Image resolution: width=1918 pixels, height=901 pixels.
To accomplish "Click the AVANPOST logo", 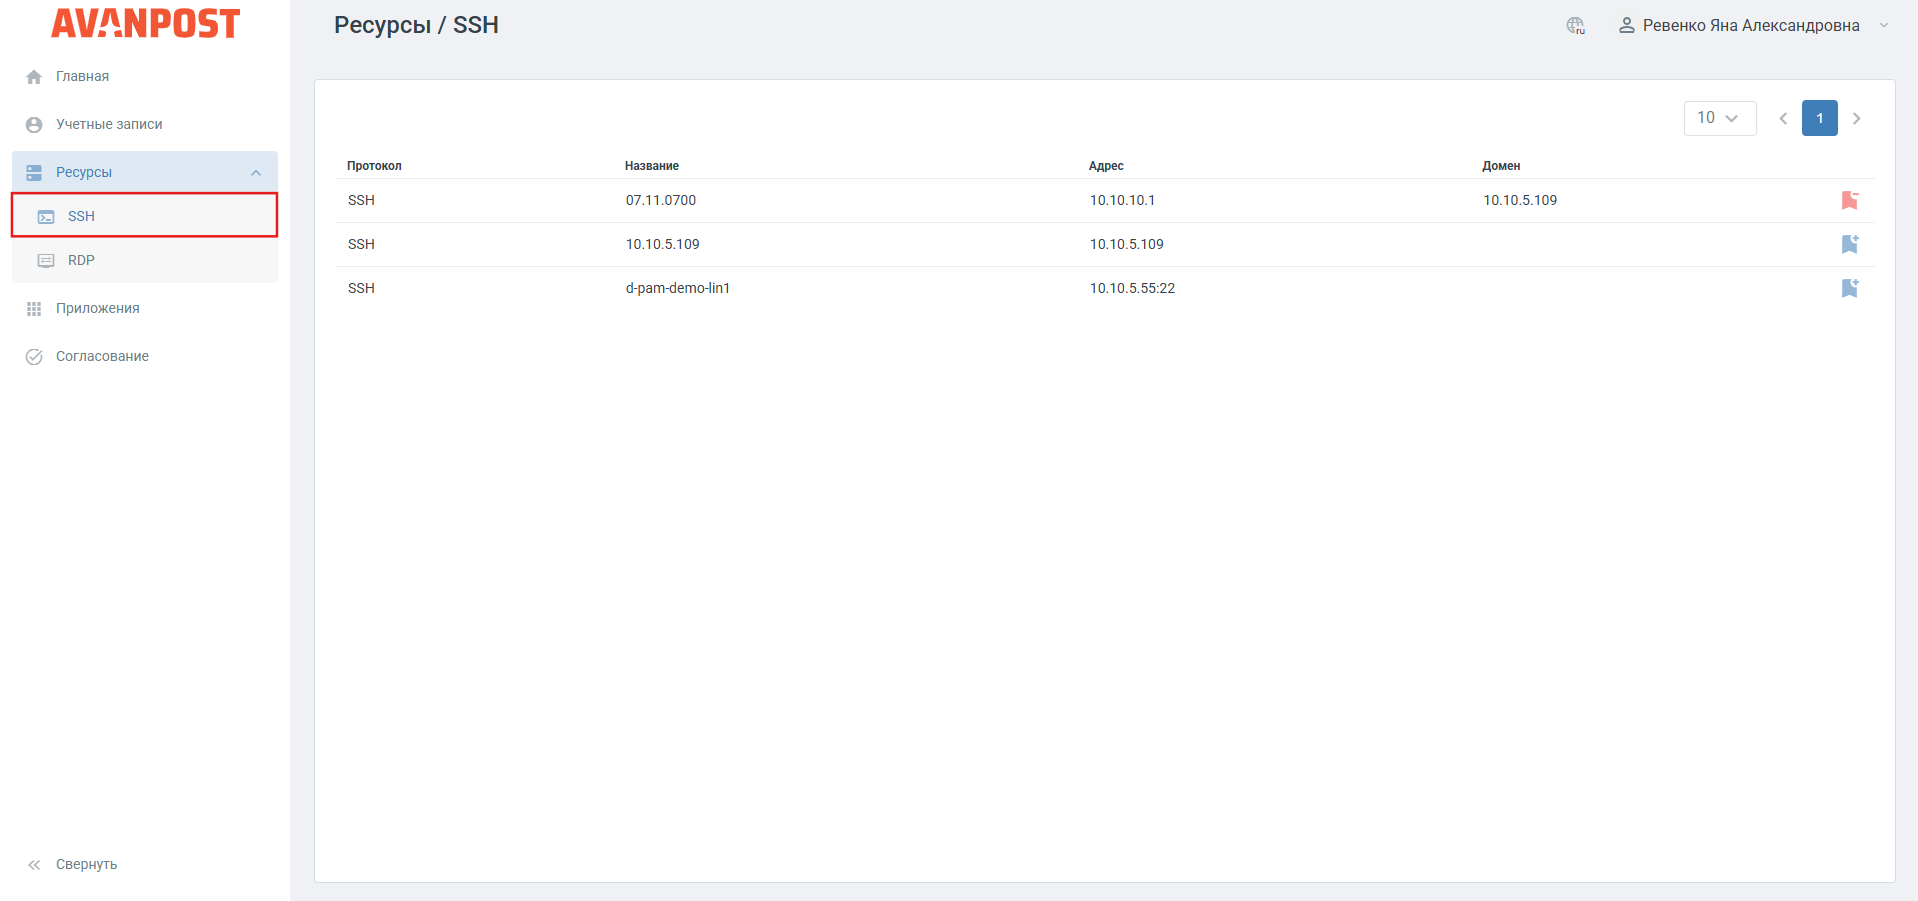I will click(145, 23).
